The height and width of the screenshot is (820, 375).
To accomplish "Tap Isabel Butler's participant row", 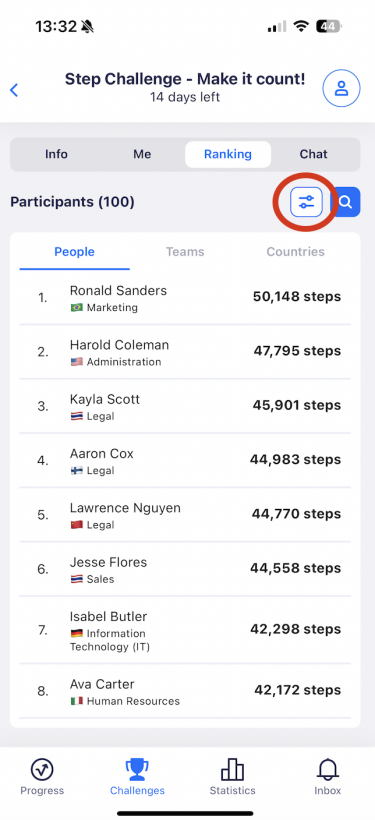I will [185, 630].
